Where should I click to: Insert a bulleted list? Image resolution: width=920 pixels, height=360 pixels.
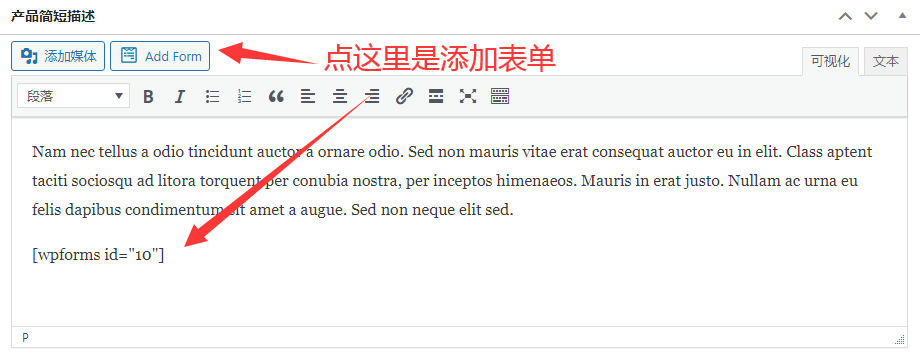pyautogui.click(x=212, y=97)
